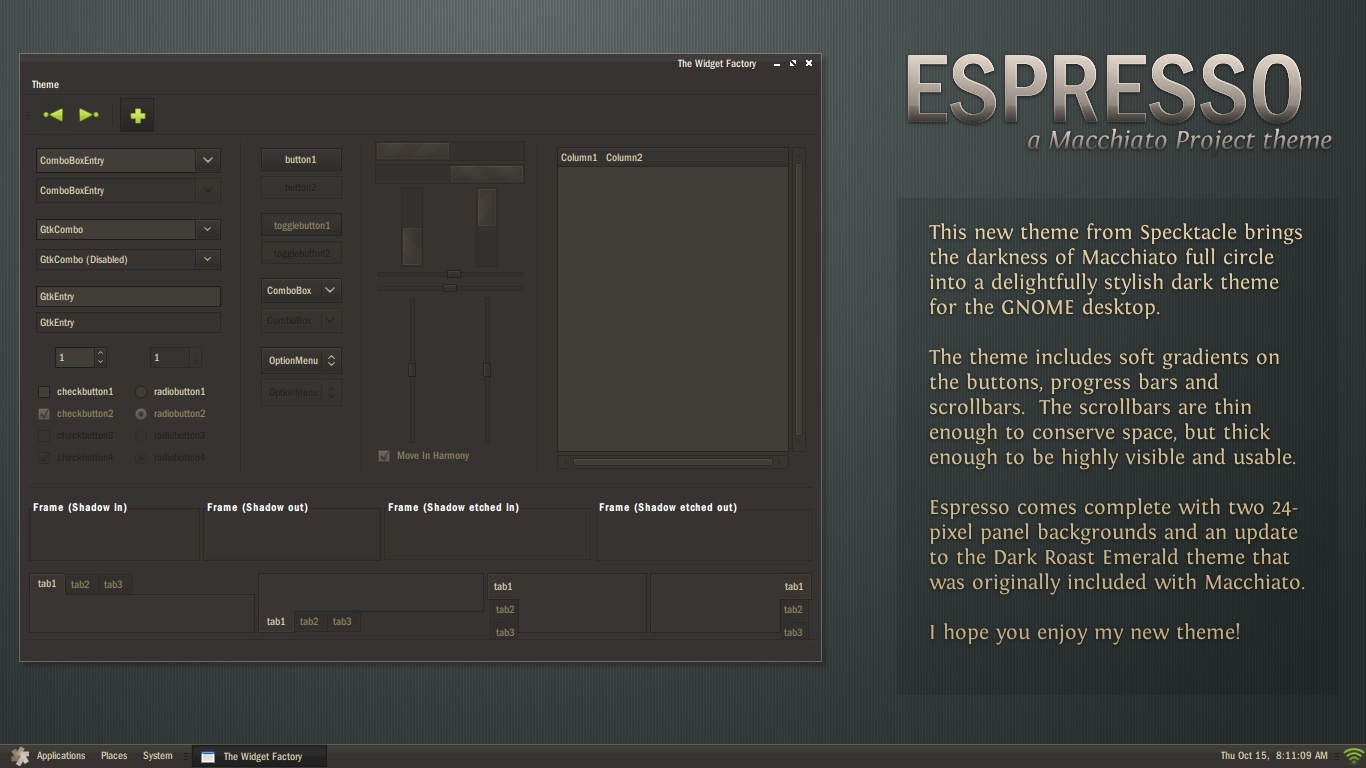Switch to tab2 in left-tabbed notebook

pyautogui.click(x=505, y=610)
